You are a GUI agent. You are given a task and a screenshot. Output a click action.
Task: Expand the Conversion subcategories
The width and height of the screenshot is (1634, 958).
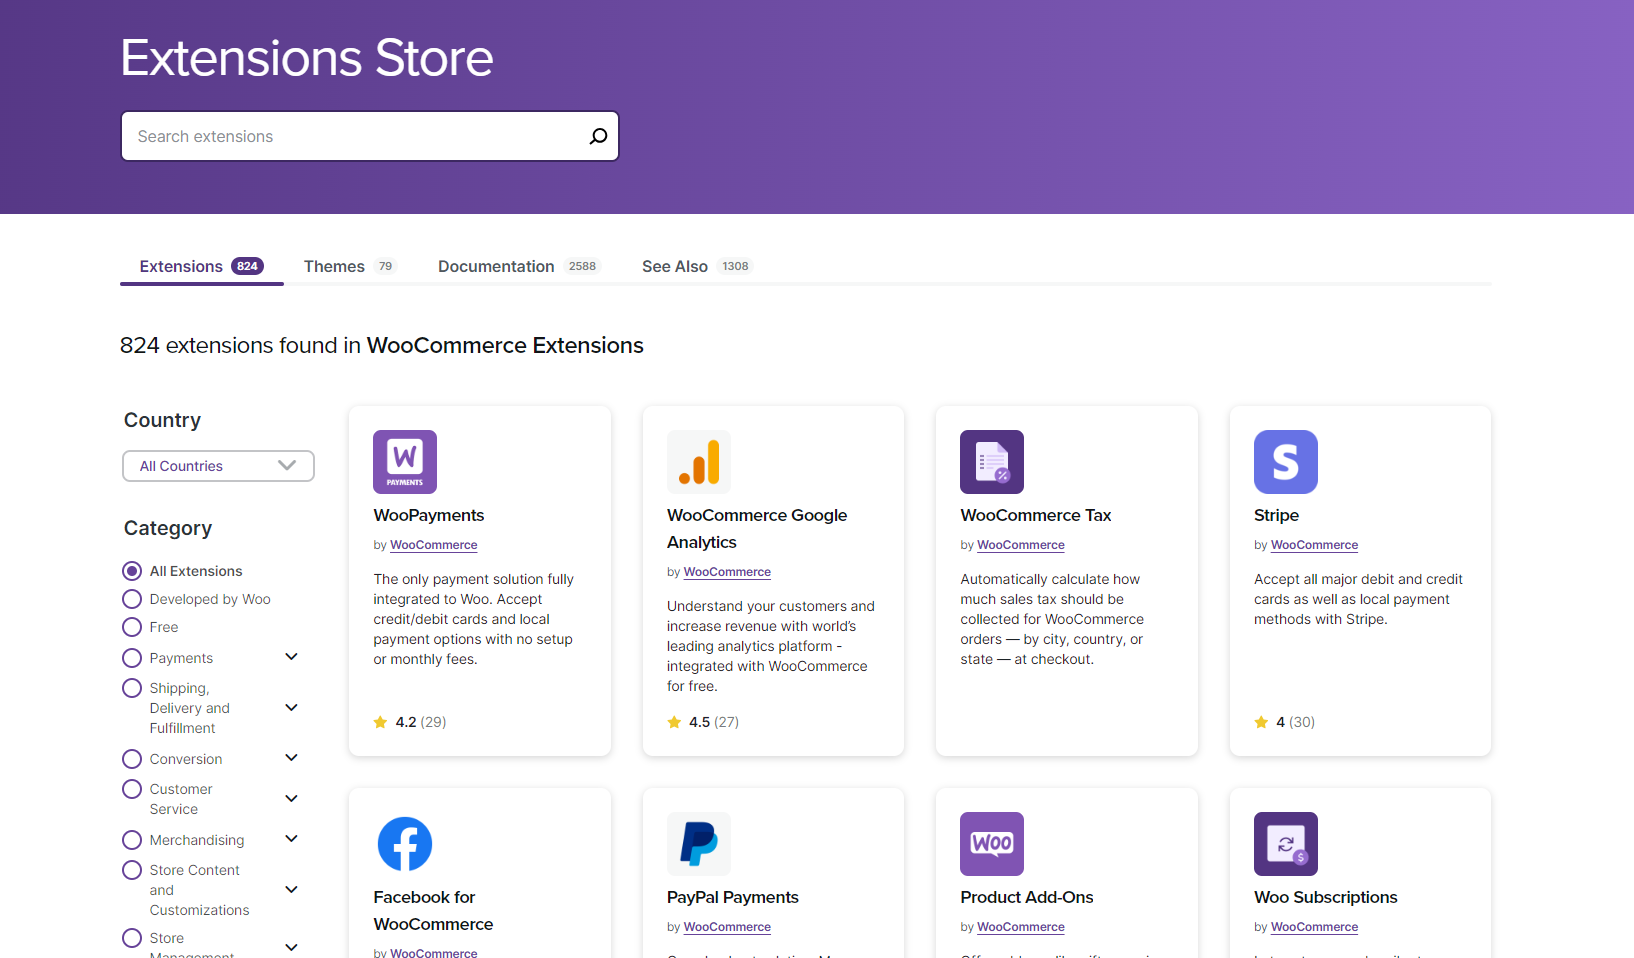(x=292, y=758)
